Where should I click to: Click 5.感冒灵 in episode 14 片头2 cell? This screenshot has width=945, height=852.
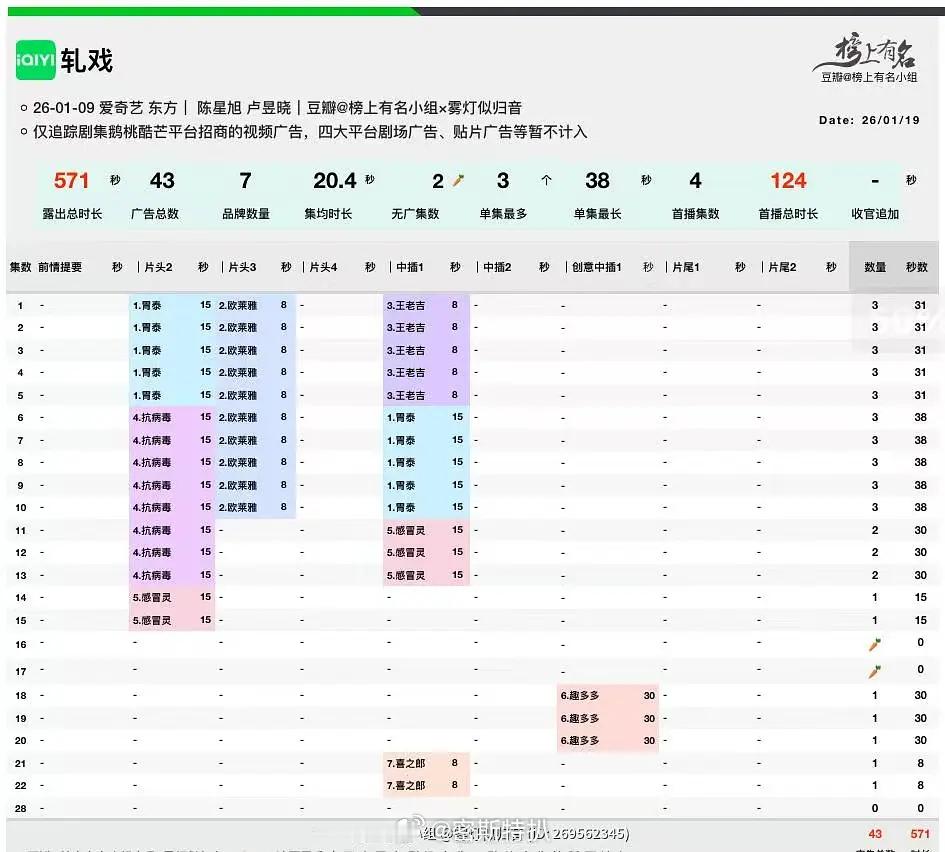pos(152,598)
